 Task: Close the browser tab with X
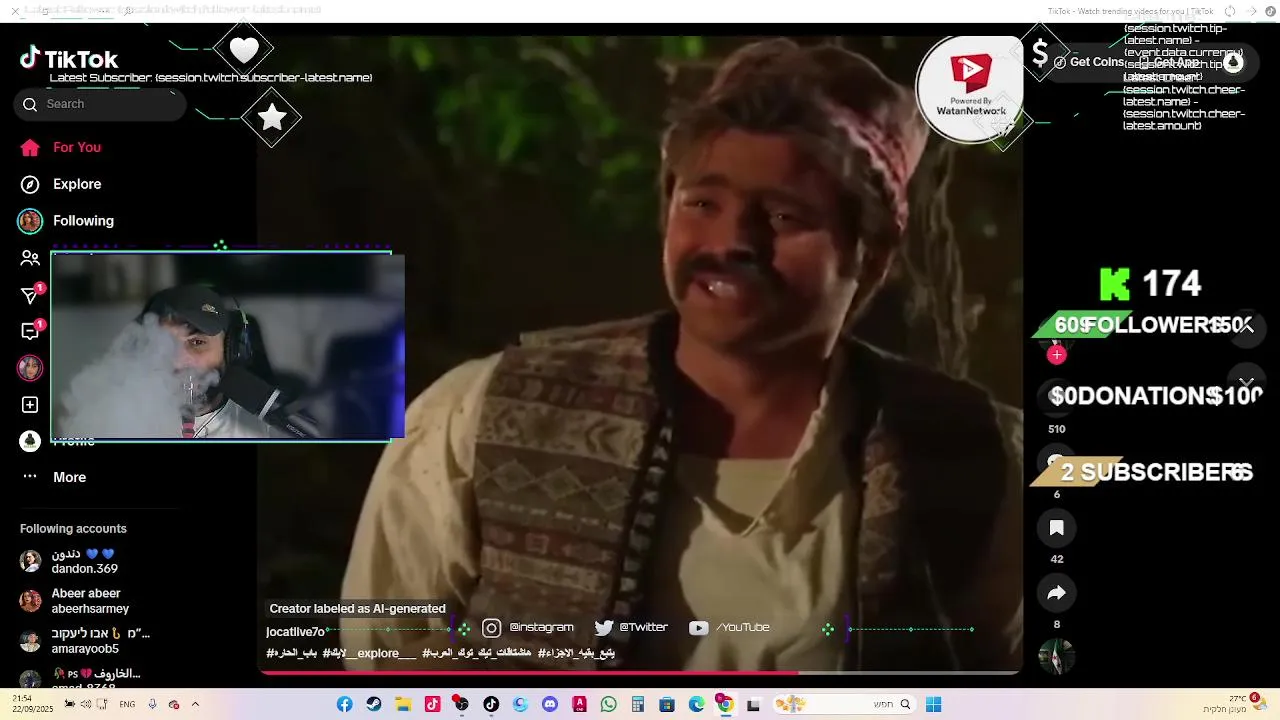(15, 11)
